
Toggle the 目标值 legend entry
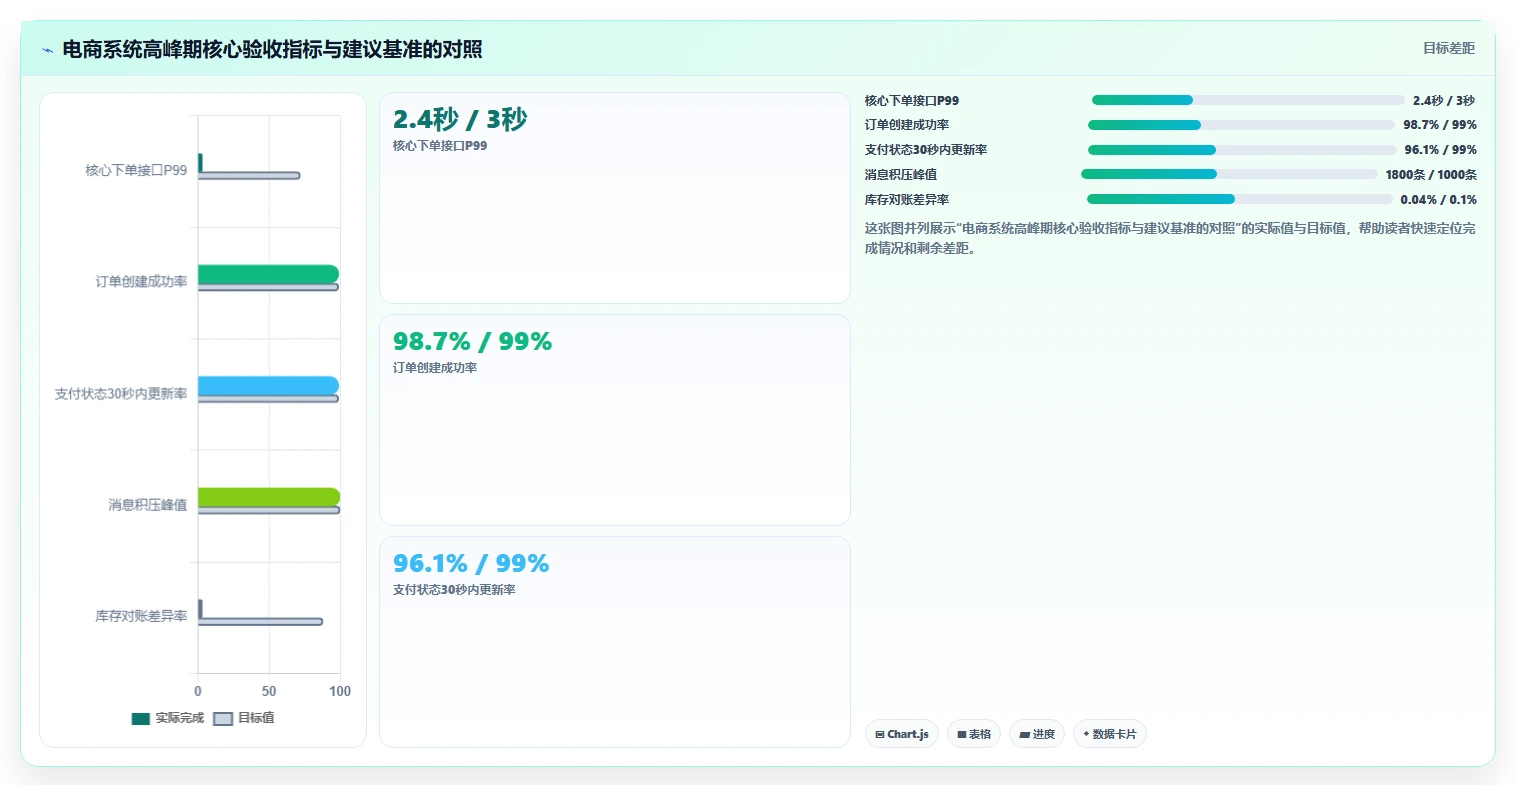[x=244, y=718]
